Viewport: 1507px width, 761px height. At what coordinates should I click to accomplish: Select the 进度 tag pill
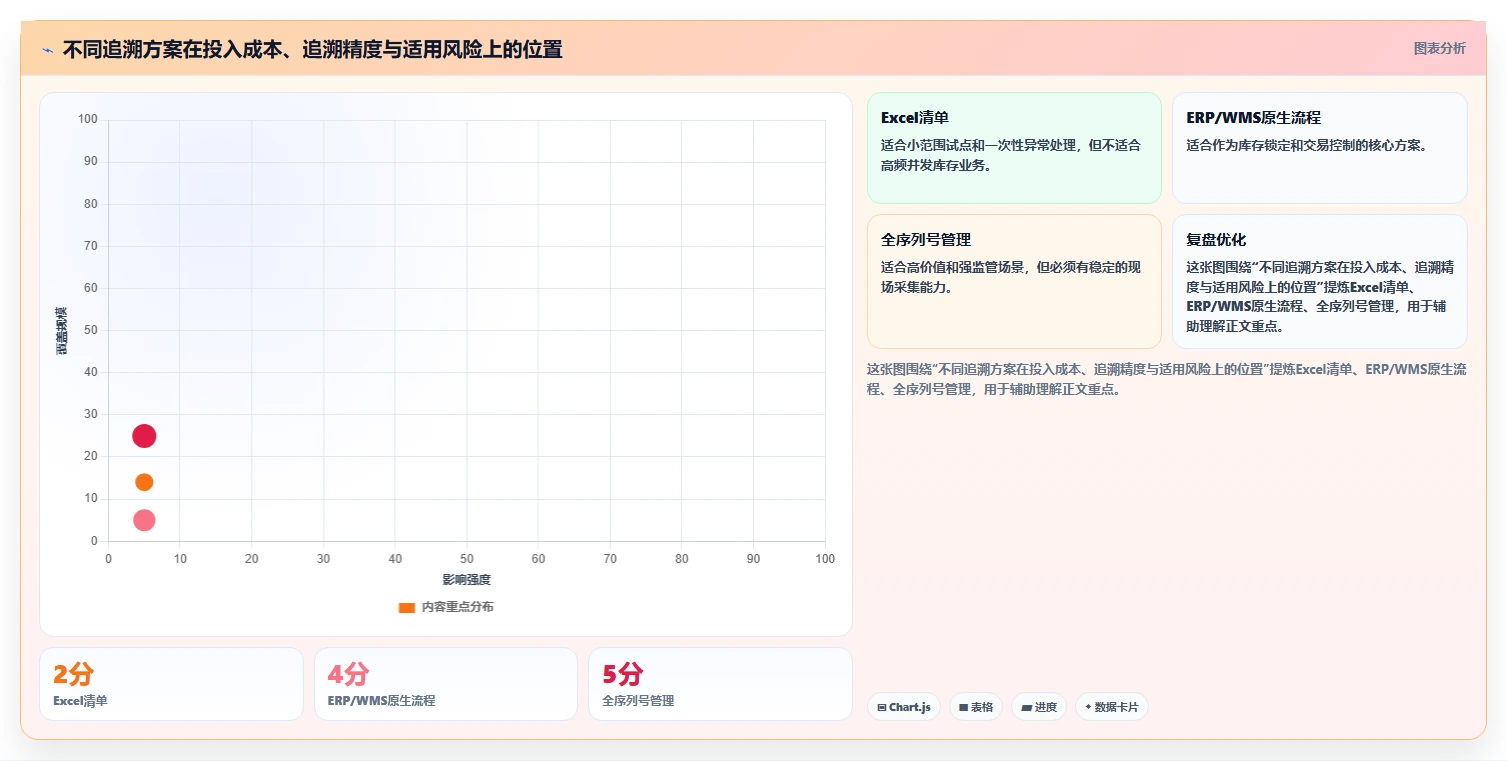[x=1039, y=707]
